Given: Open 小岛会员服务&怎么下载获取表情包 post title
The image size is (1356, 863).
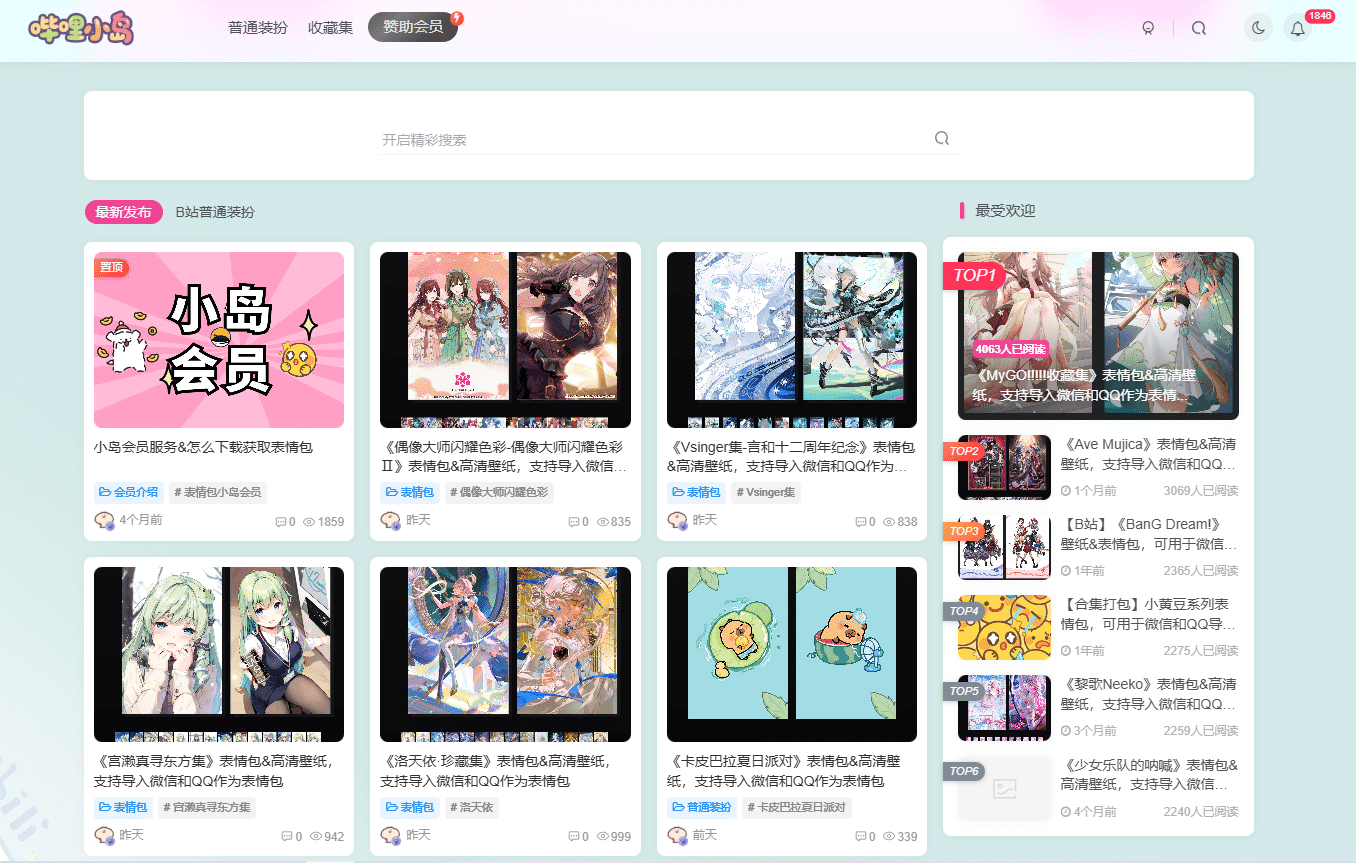Looking at the screenshot, I should click(x=204, y=447).
